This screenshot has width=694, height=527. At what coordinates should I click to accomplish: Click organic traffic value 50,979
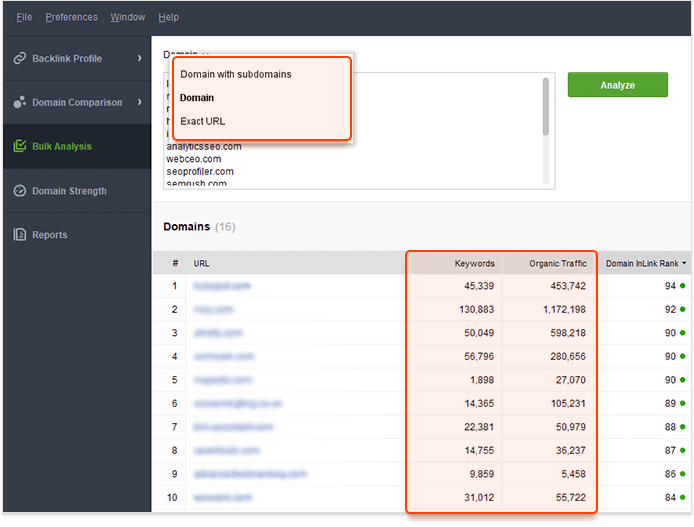click(571, 427)
